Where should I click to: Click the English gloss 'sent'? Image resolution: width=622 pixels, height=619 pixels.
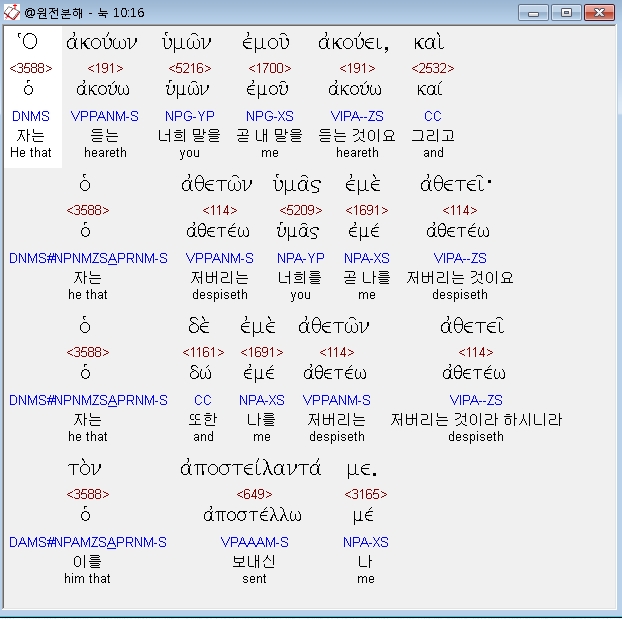254,579
